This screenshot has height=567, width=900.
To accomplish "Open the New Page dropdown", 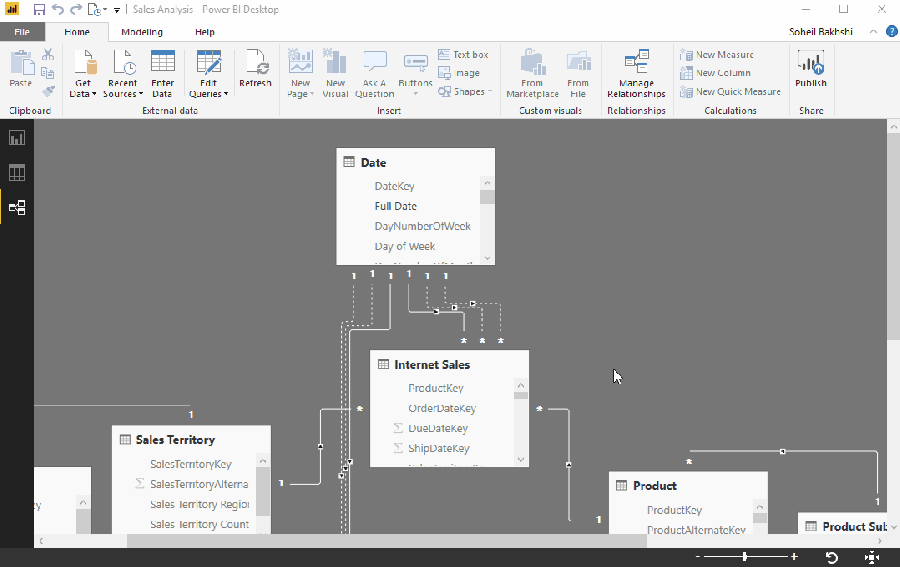I will pos(300,73).
